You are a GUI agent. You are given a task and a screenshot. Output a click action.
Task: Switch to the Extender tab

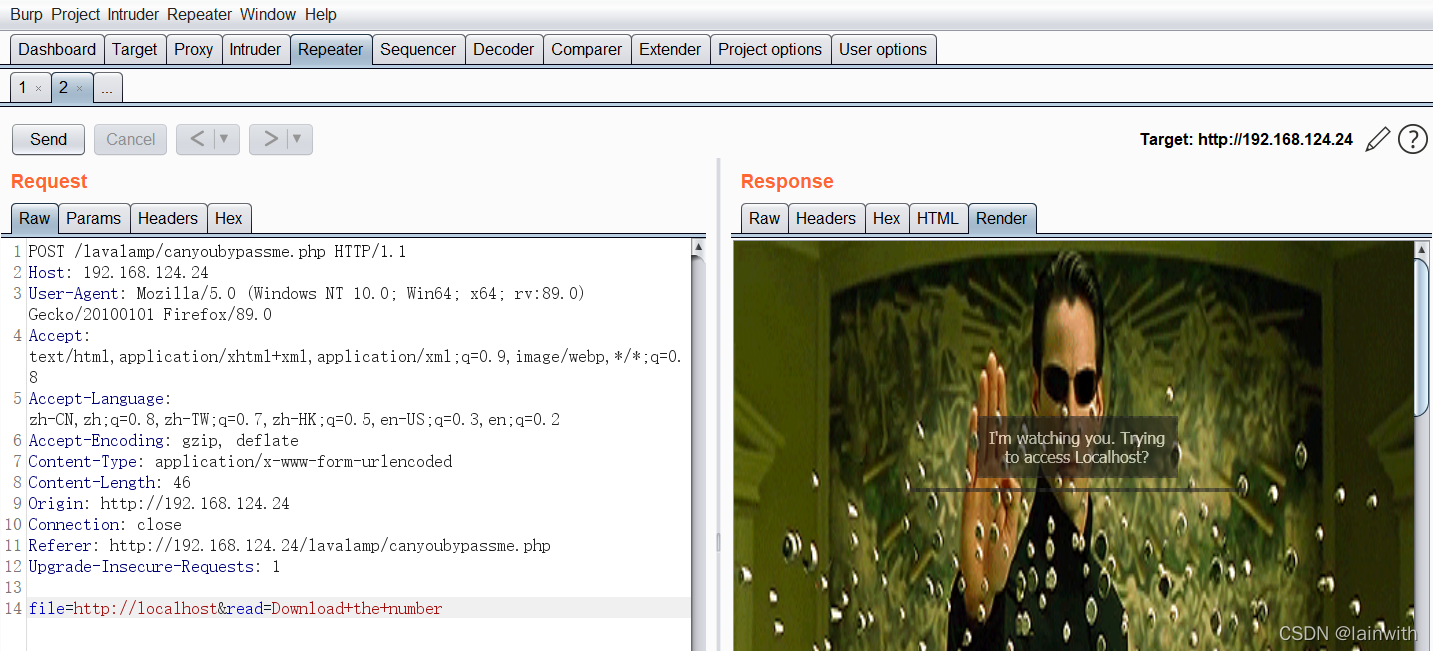(671, 49)
